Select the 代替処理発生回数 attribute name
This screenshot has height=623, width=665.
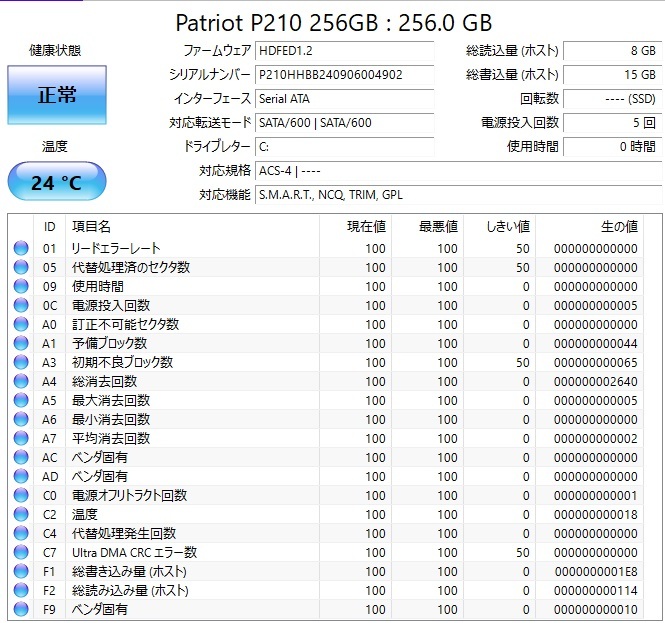[x=124, y=534]
